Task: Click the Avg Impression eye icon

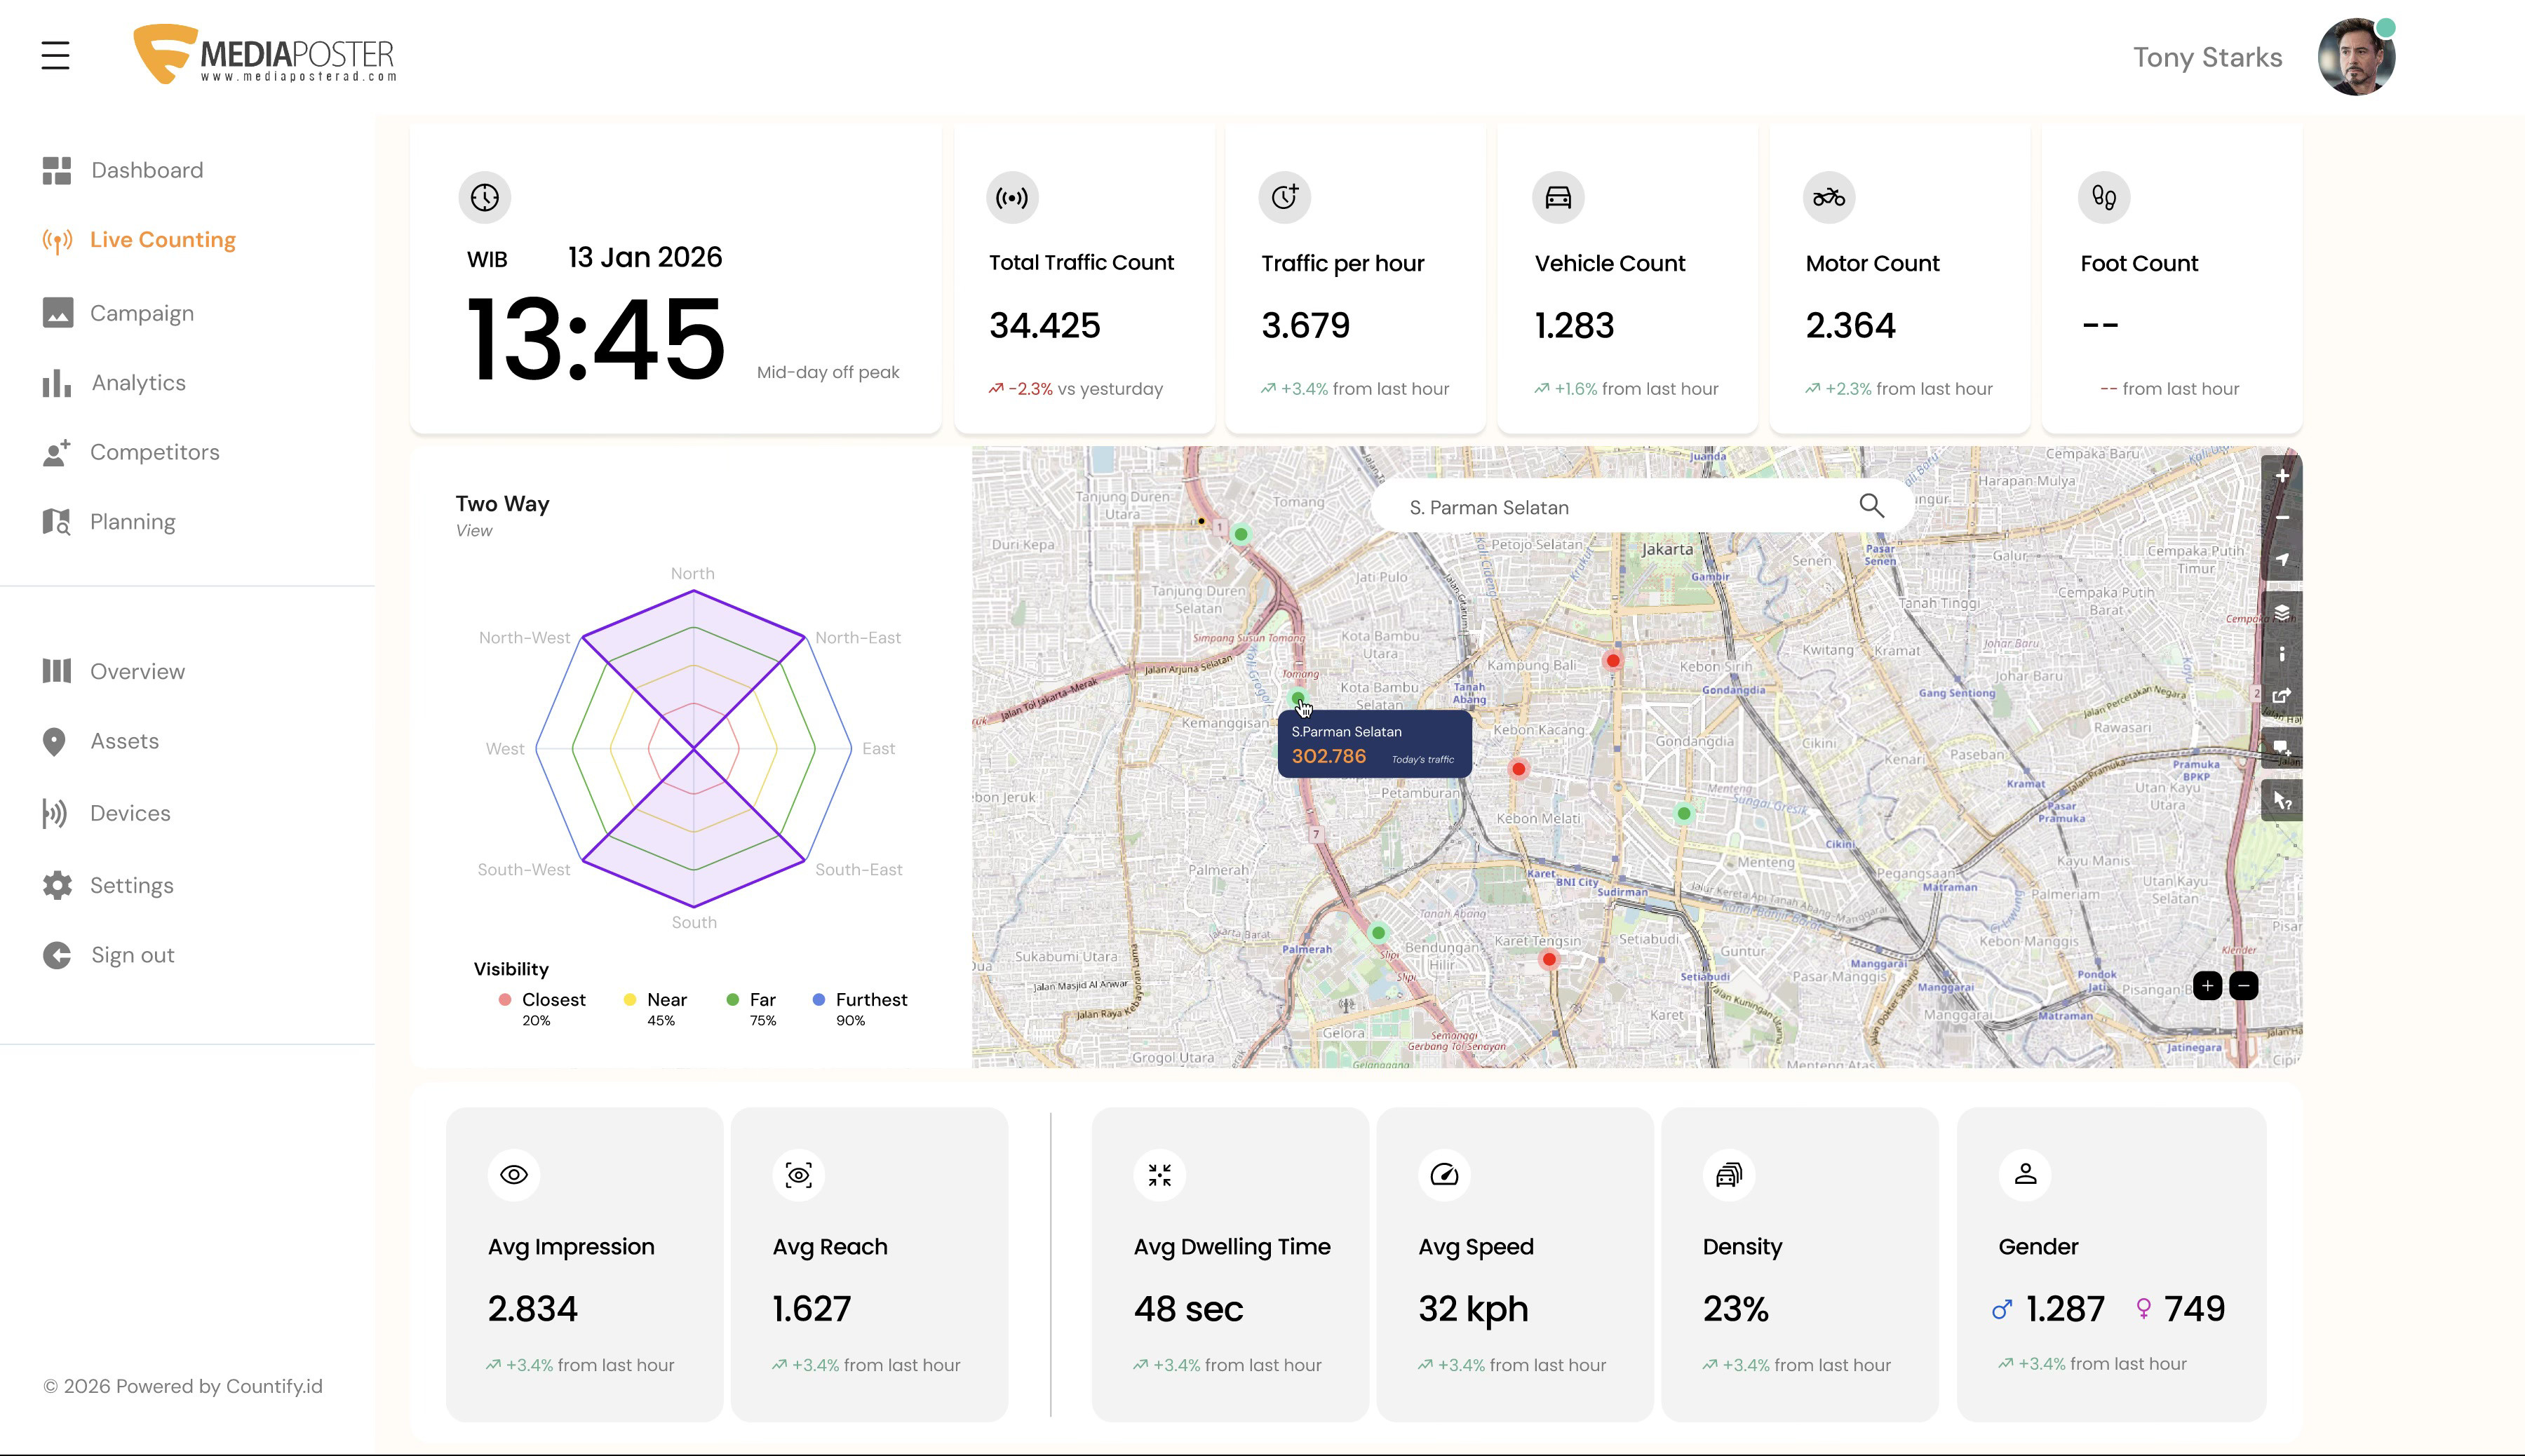Action: 514,1175
